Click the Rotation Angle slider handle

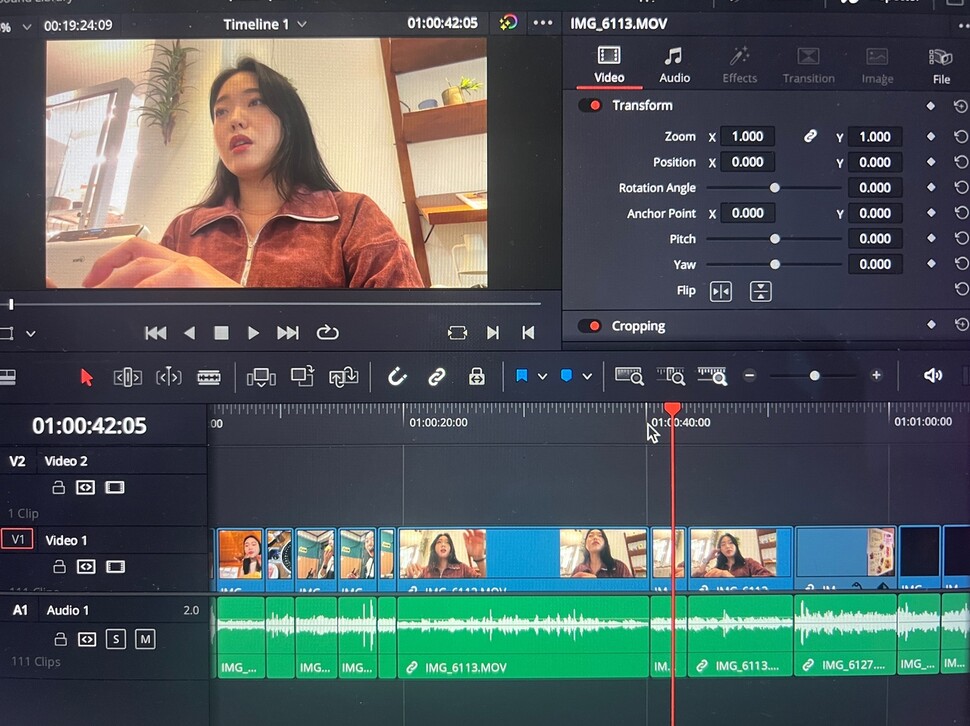[x=774, y=188]
